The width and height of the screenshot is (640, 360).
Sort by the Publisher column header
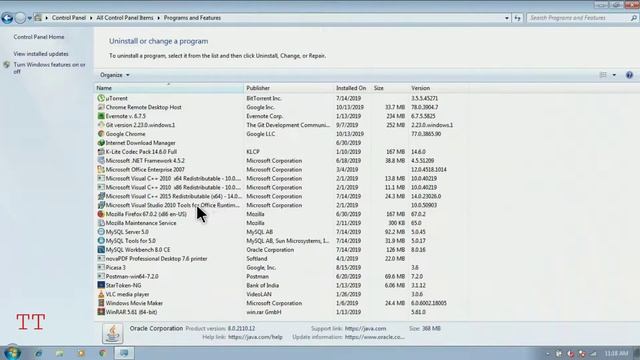click(x=289, y=88)
